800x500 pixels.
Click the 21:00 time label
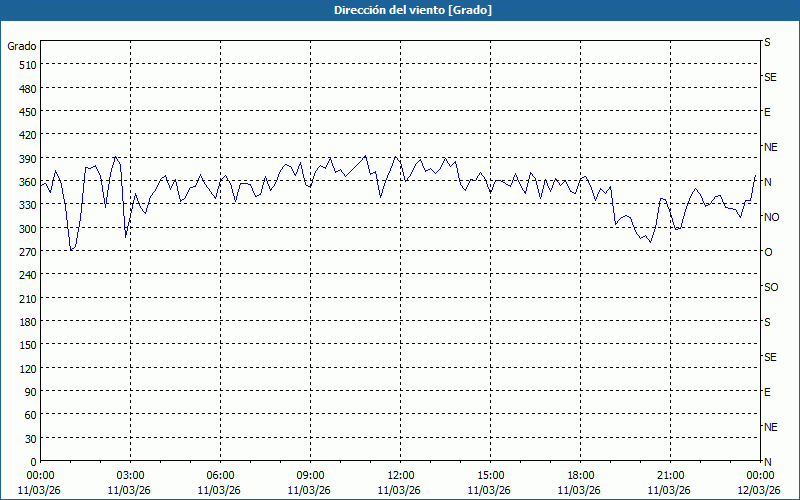(670, 475)
